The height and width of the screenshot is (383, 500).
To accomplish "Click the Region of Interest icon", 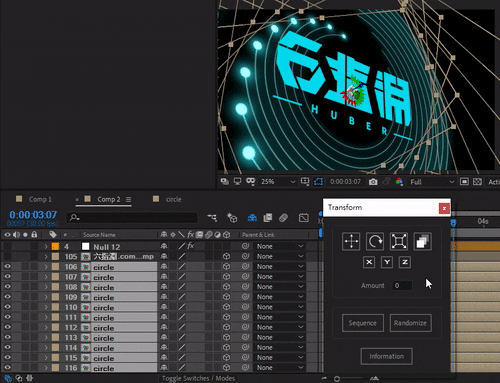I will (x=464, y=182).
